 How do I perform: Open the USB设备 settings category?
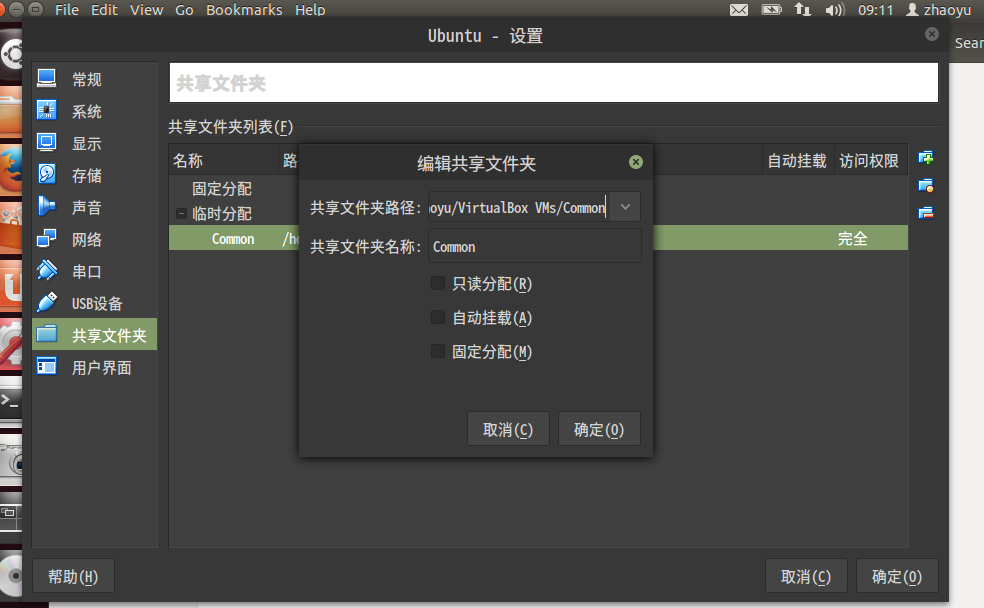pyautogui.click(x=96, y=304)
